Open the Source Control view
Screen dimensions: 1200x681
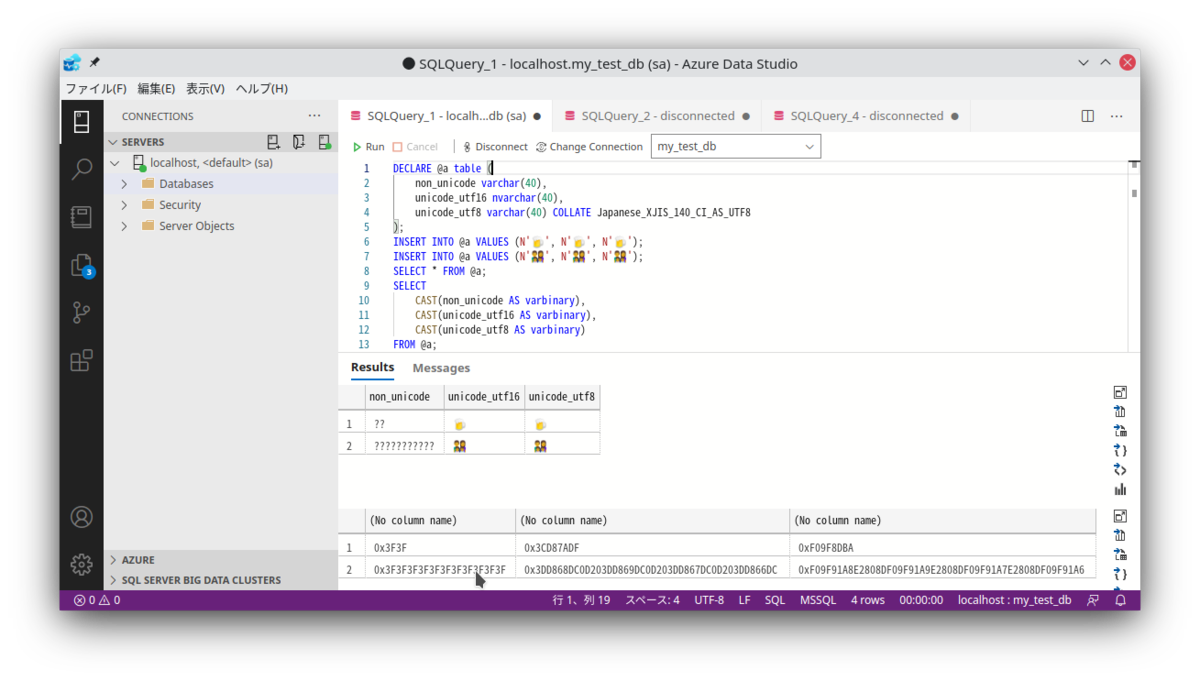coord(82,313)
